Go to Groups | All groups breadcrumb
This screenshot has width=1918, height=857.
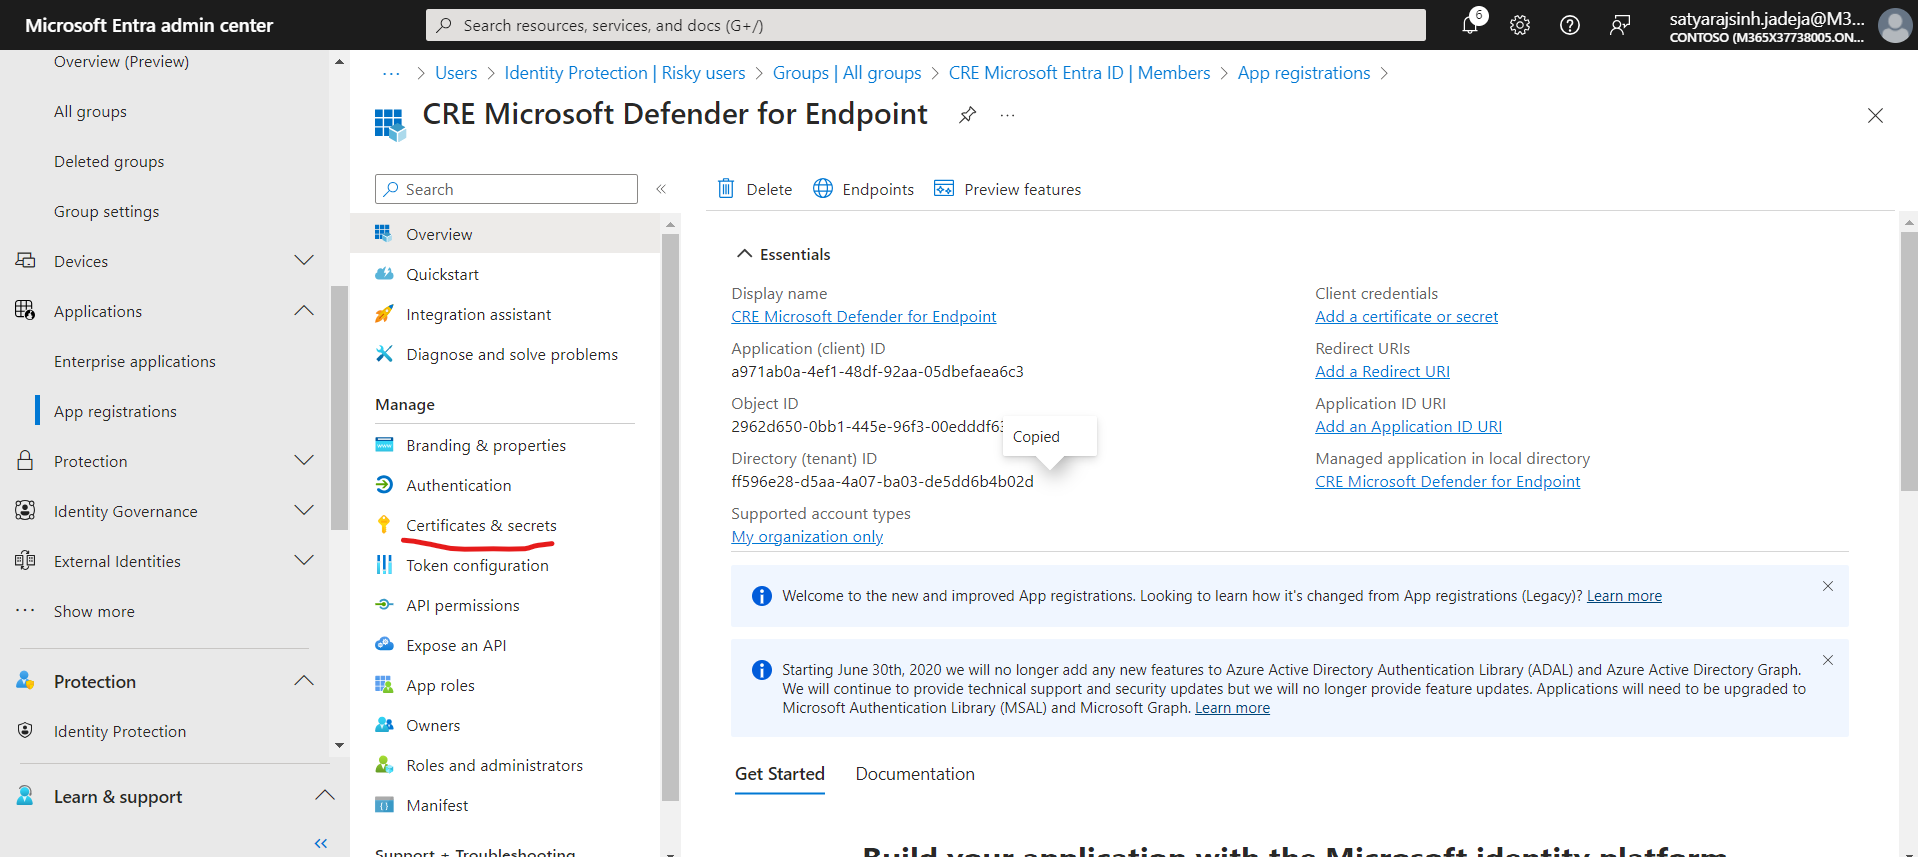(847, 73)
